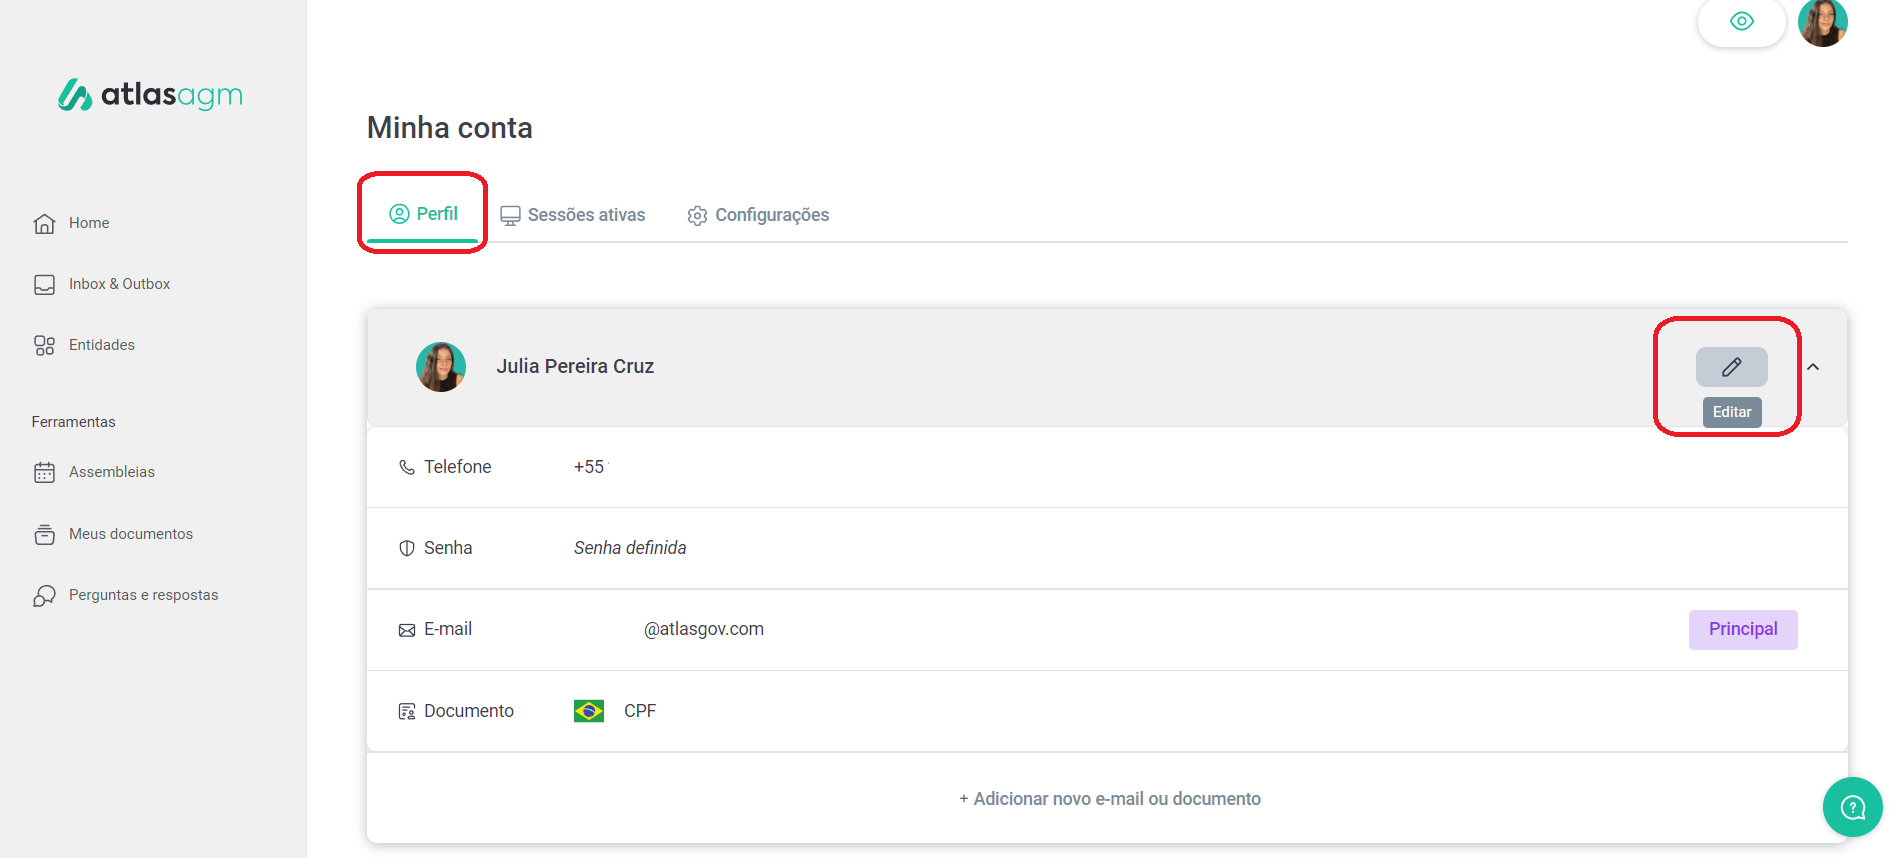Click the Meus documentos icon
This screenshot has height=858, width=1901.
[44, 534]
